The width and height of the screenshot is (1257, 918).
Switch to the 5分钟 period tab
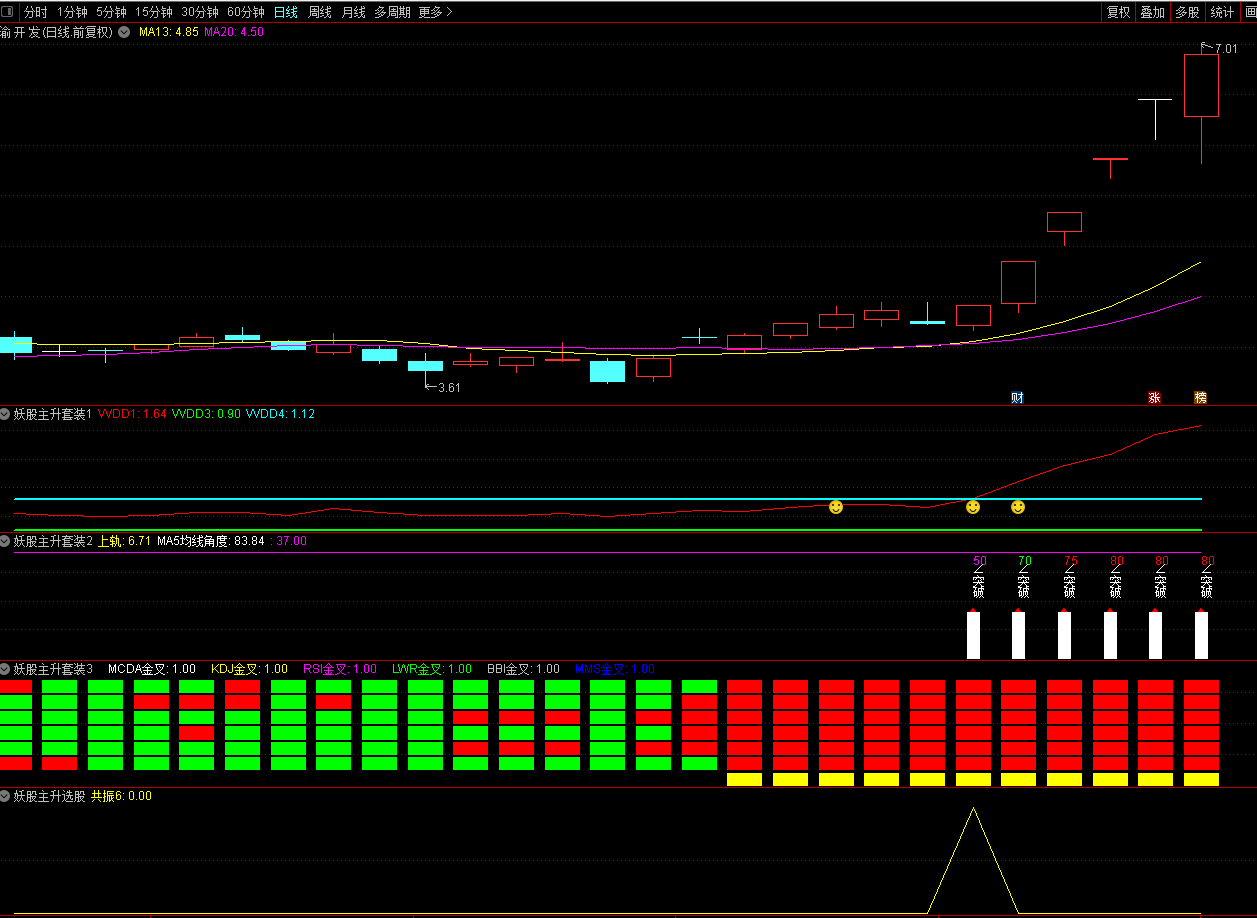pos(111,12)
